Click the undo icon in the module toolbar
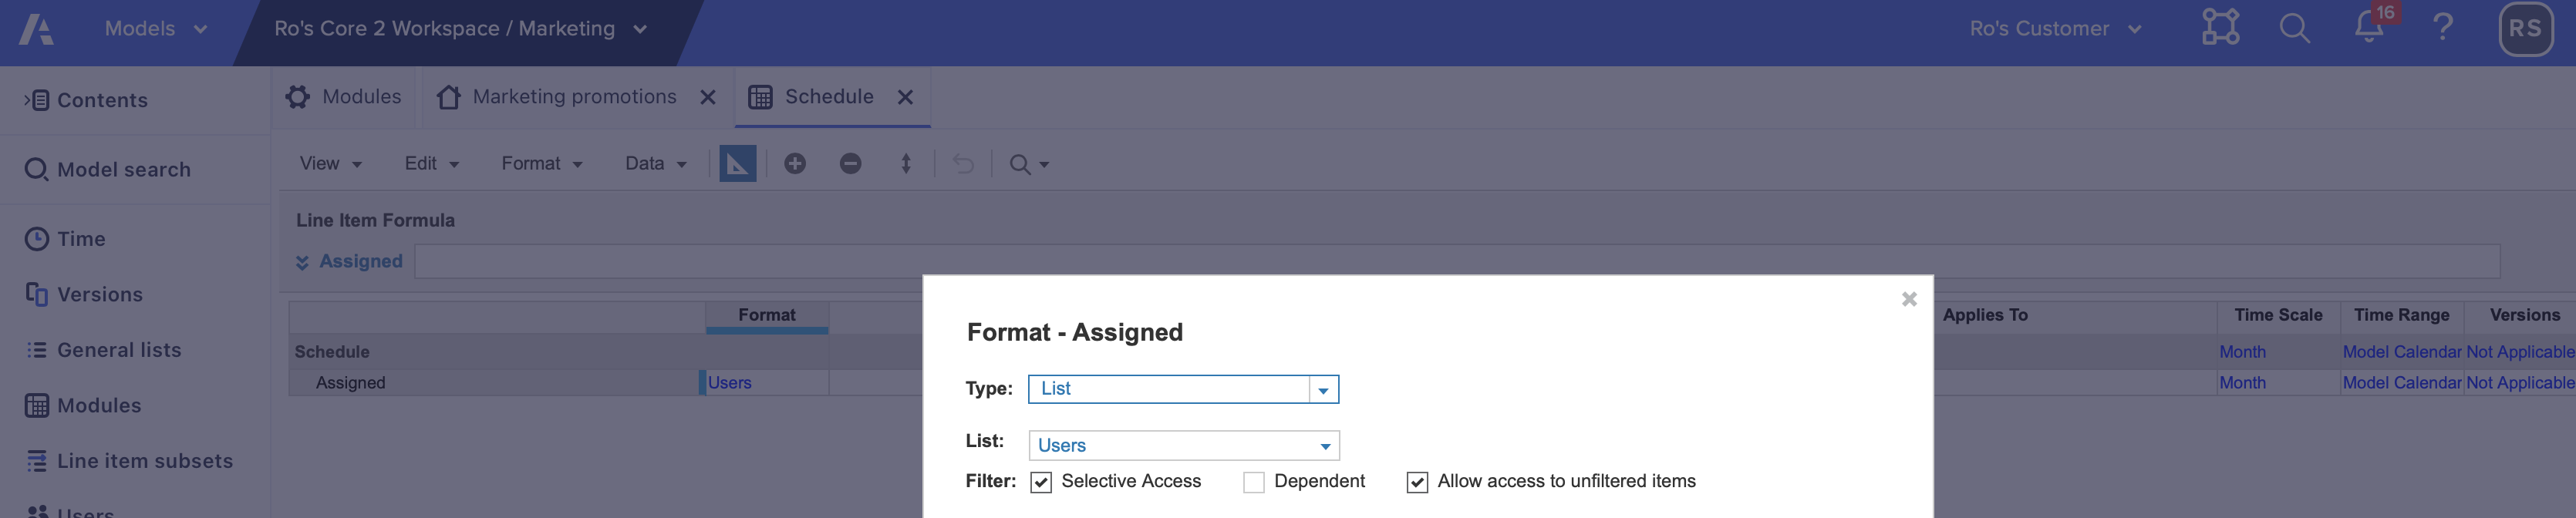The height and width of the screenshot is (518, 2576). [x=961, y=162]
